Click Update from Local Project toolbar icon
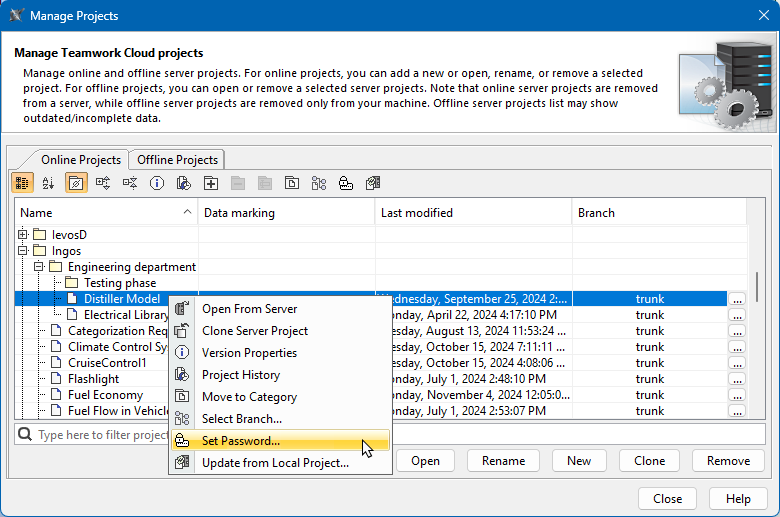Viewport: 780px width, 517px height. 373,183
